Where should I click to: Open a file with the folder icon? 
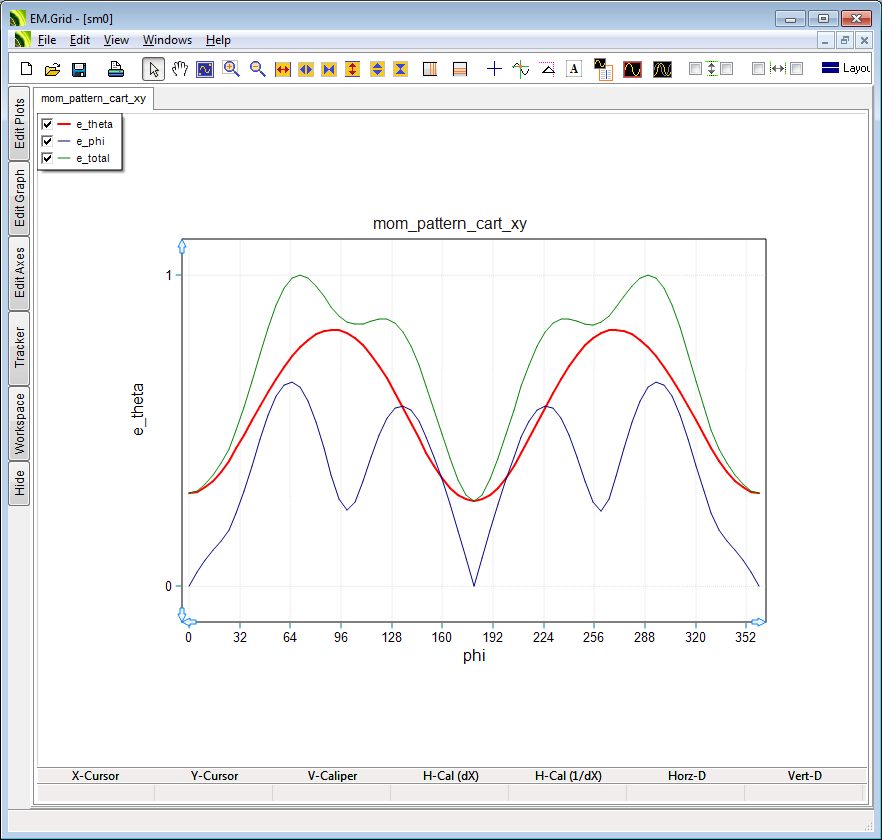click(53, 69)
